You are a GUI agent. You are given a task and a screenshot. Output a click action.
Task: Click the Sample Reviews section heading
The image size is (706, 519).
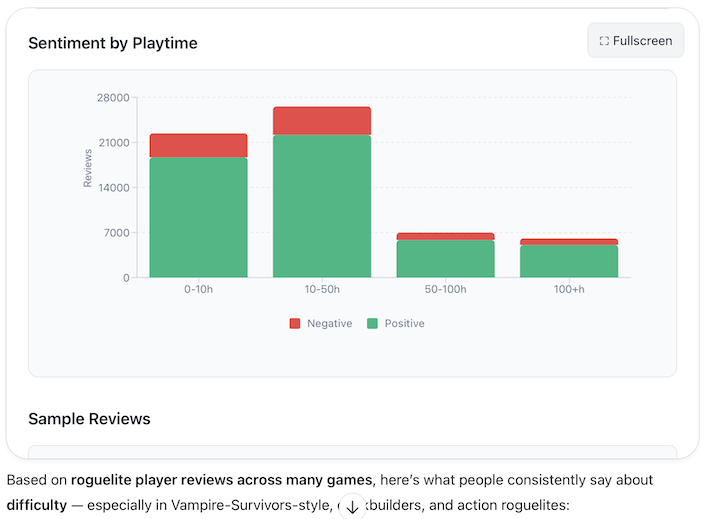[89, 418]
